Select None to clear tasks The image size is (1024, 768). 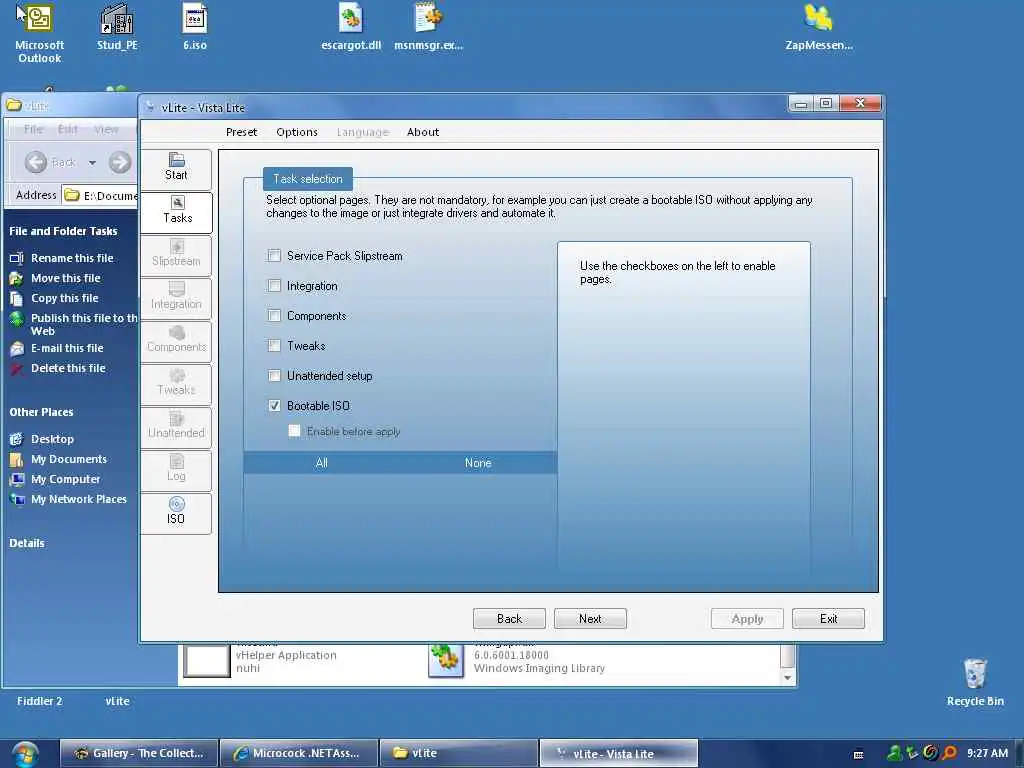(478, 462)
